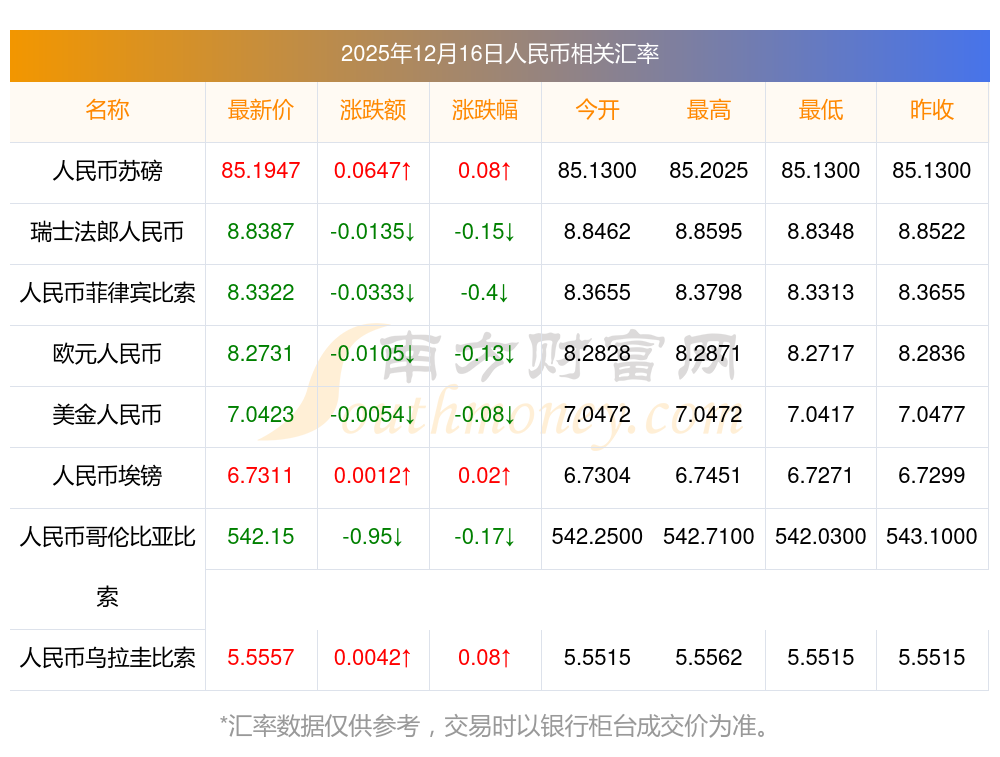Click the lowest value 6.7271
The height and width of the screenshot is (757, 1000).
coord(820,475)
